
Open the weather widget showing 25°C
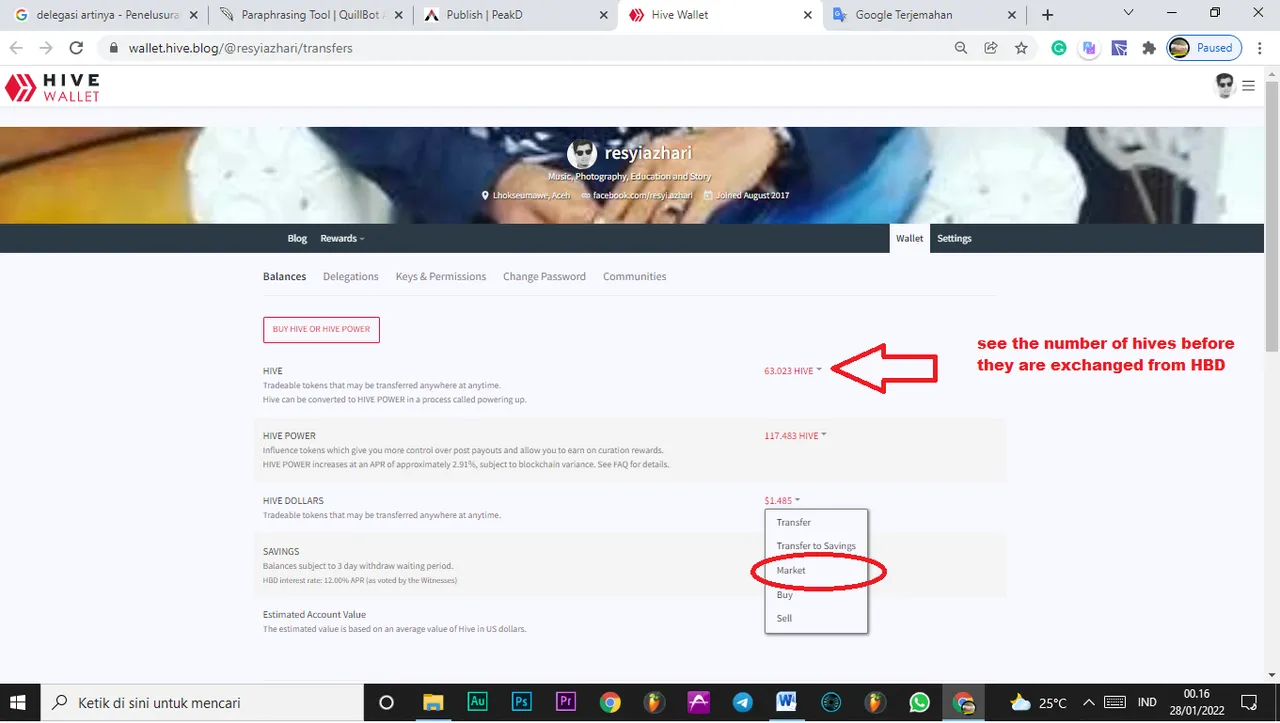(x=1038, y=702)
